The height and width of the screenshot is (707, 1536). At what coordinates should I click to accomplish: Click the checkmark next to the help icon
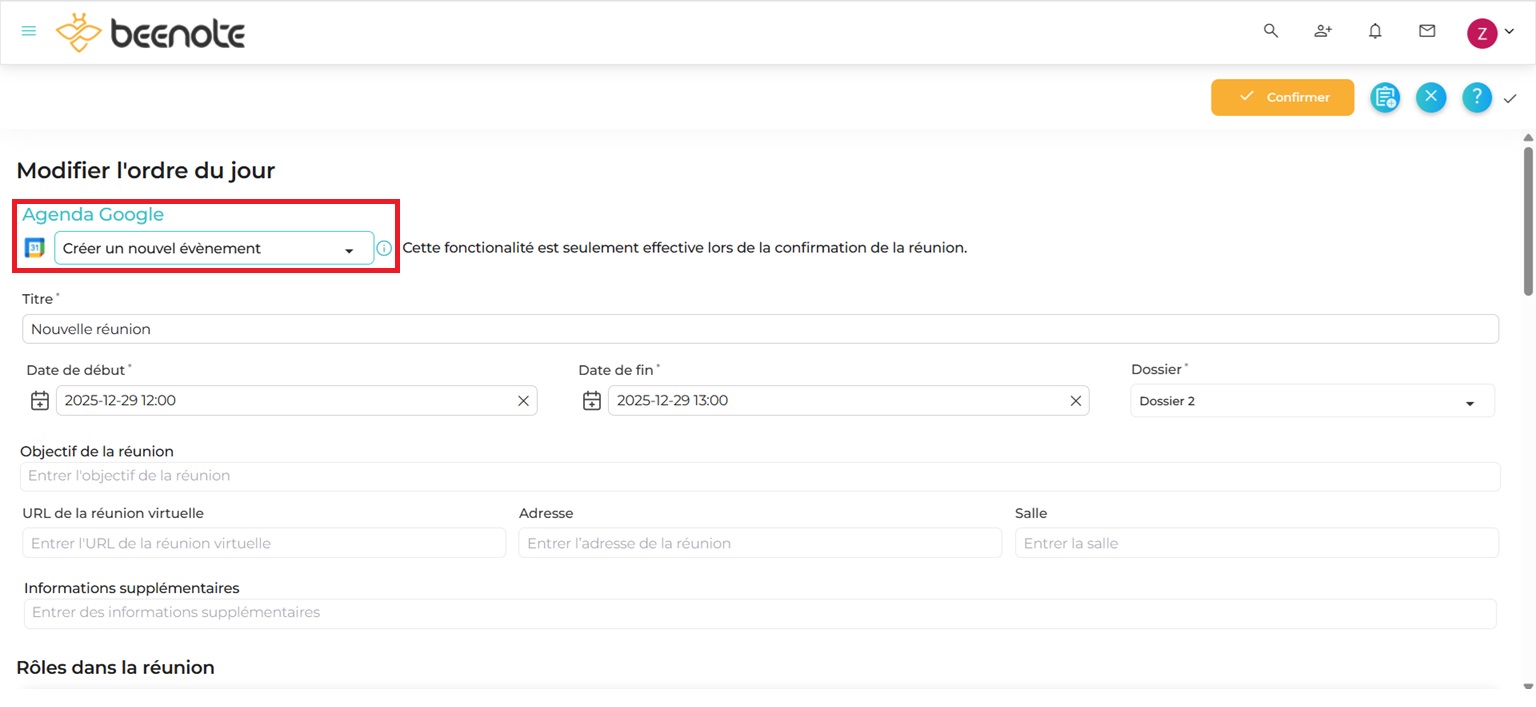point(1510,99)
